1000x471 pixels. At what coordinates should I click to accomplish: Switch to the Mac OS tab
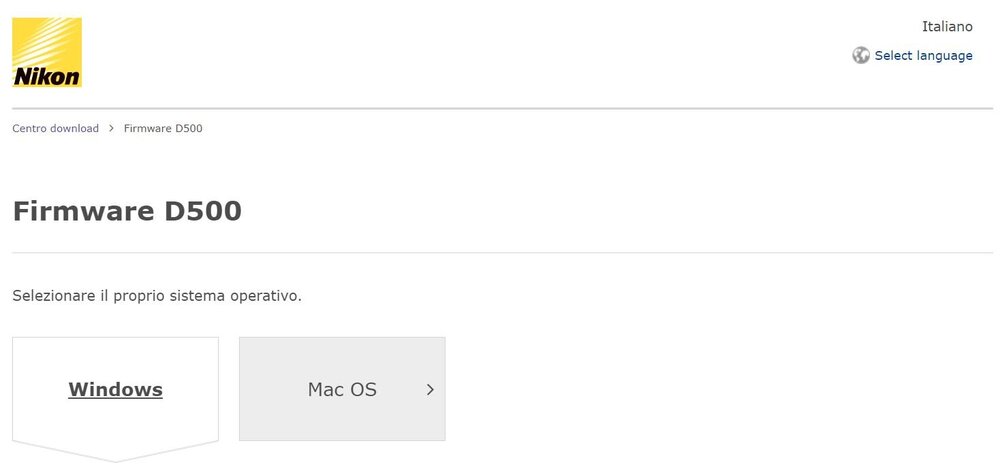pos(342,389)
